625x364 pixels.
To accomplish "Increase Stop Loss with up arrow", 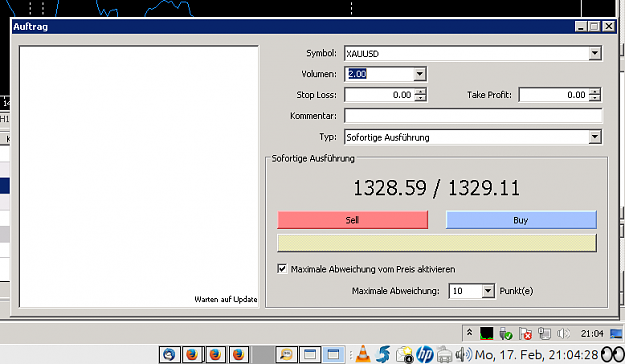I will tap(420, 92).
